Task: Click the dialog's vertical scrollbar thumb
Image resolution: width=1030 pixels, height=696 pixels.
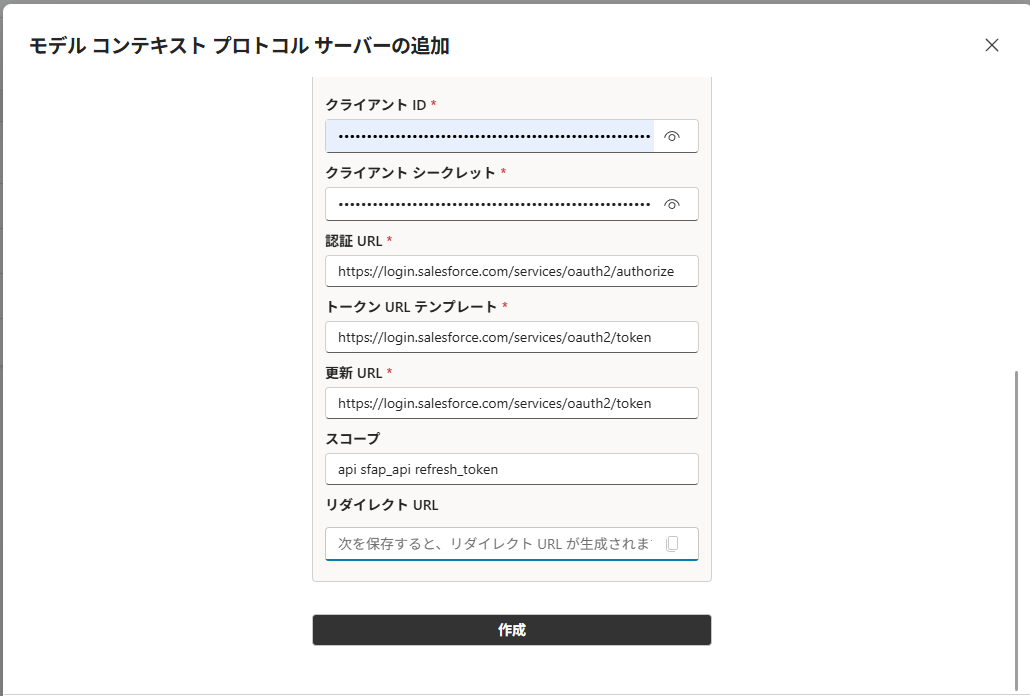Action: (1016, 529)
